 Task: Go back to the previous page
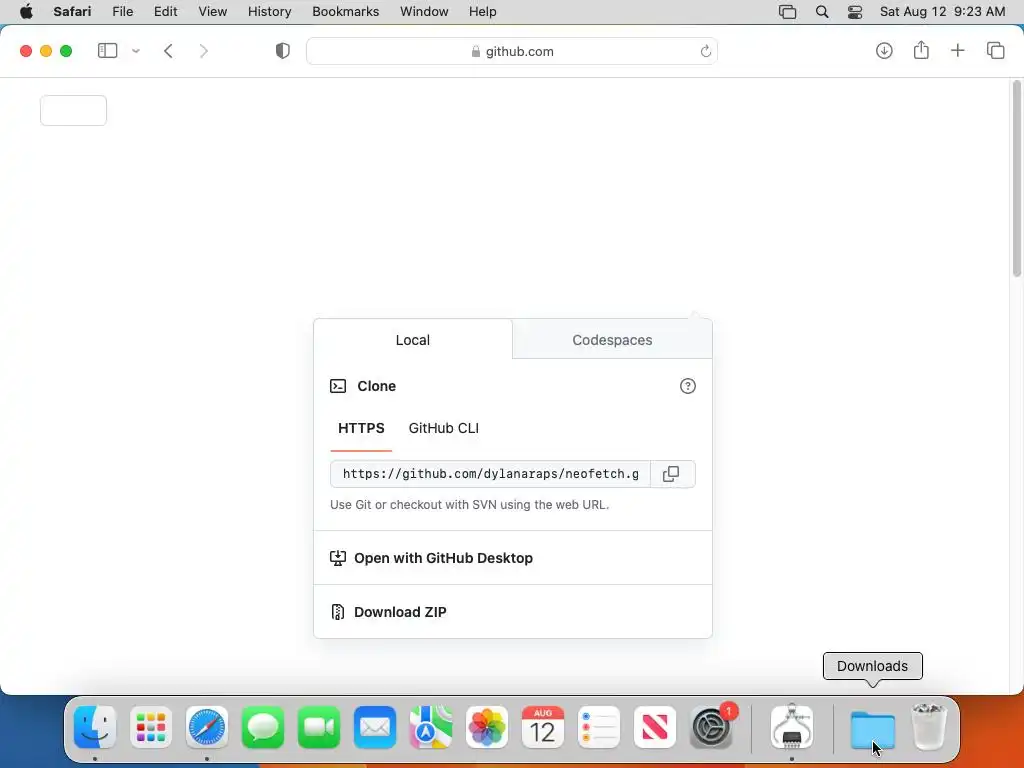pos(168,51)
